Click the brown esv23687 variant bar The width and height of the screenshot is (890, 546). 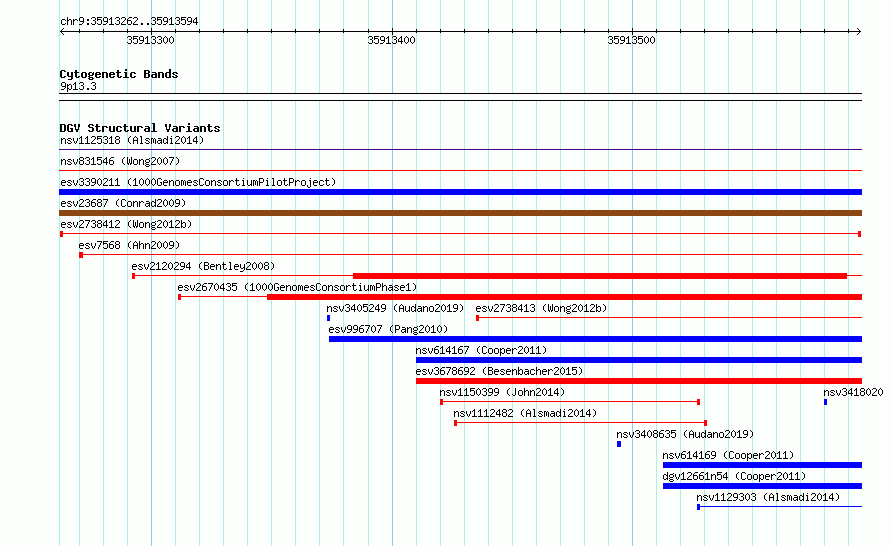pyautogui.click(x=460, y=213)
